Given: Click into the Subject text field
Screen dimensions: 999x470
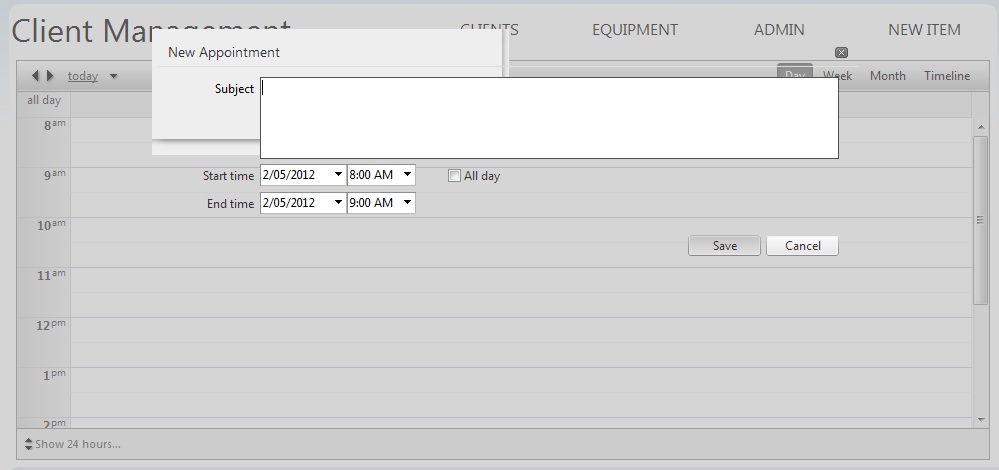Looking at the screenshot, I should (548, 118).
